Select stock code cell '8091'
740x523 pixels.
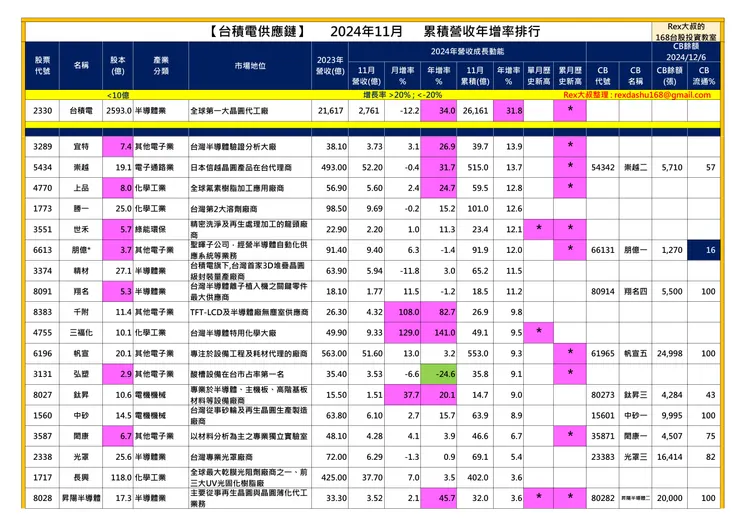(x=42, y=291)
